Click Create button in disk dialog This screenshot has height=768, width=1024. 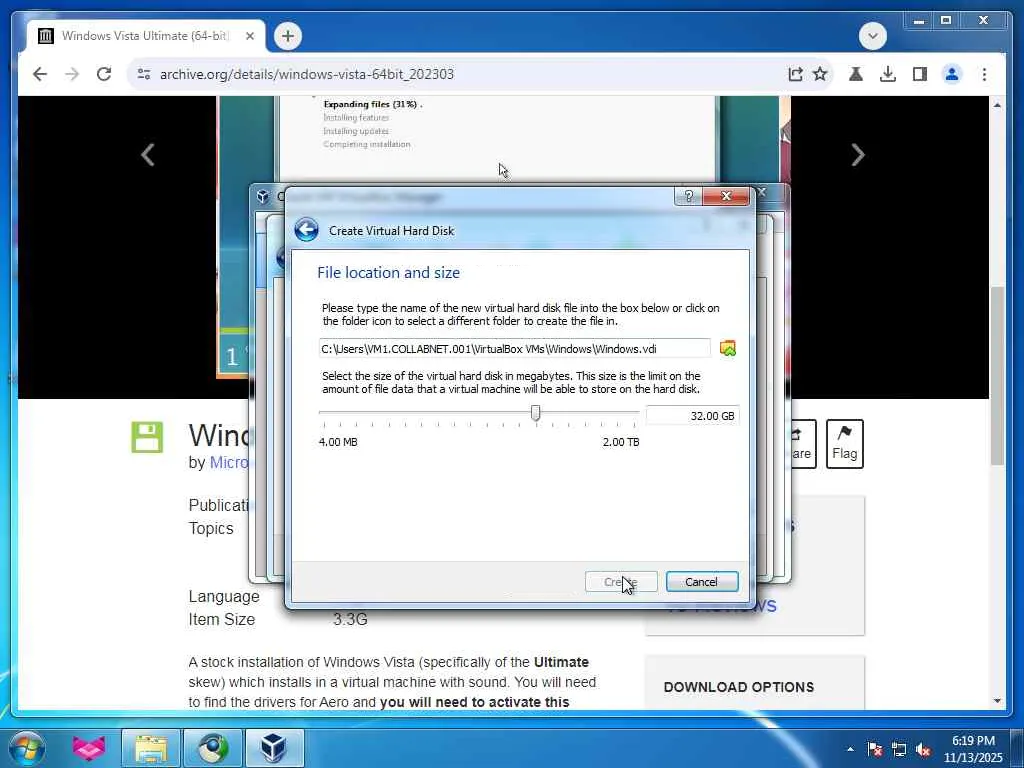point(621,581)
